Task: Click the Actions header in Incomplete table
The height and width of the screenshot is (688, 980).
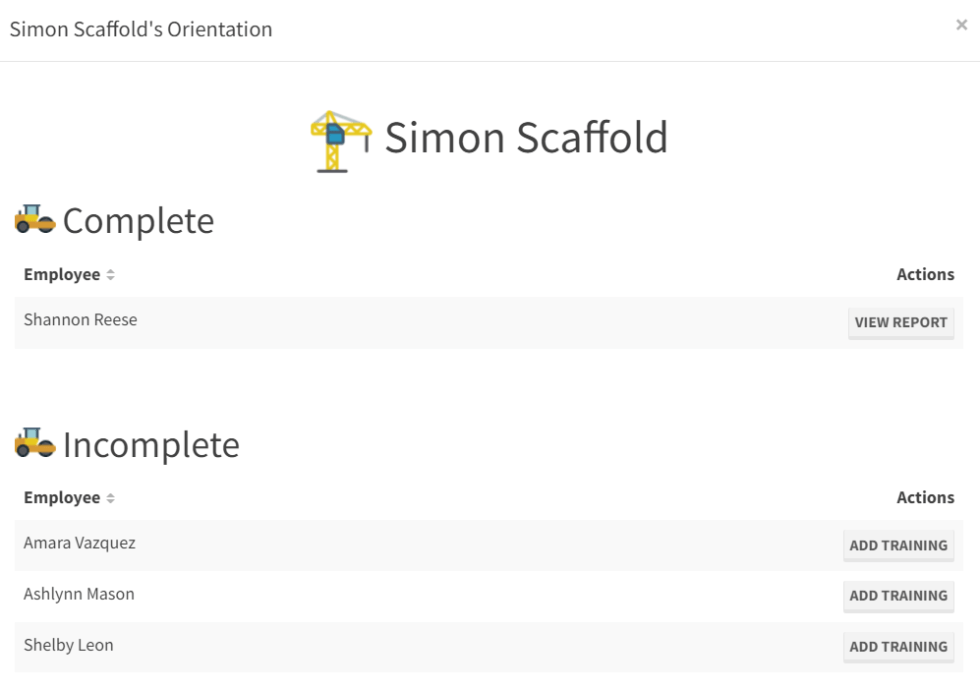Action: (925, 497)
